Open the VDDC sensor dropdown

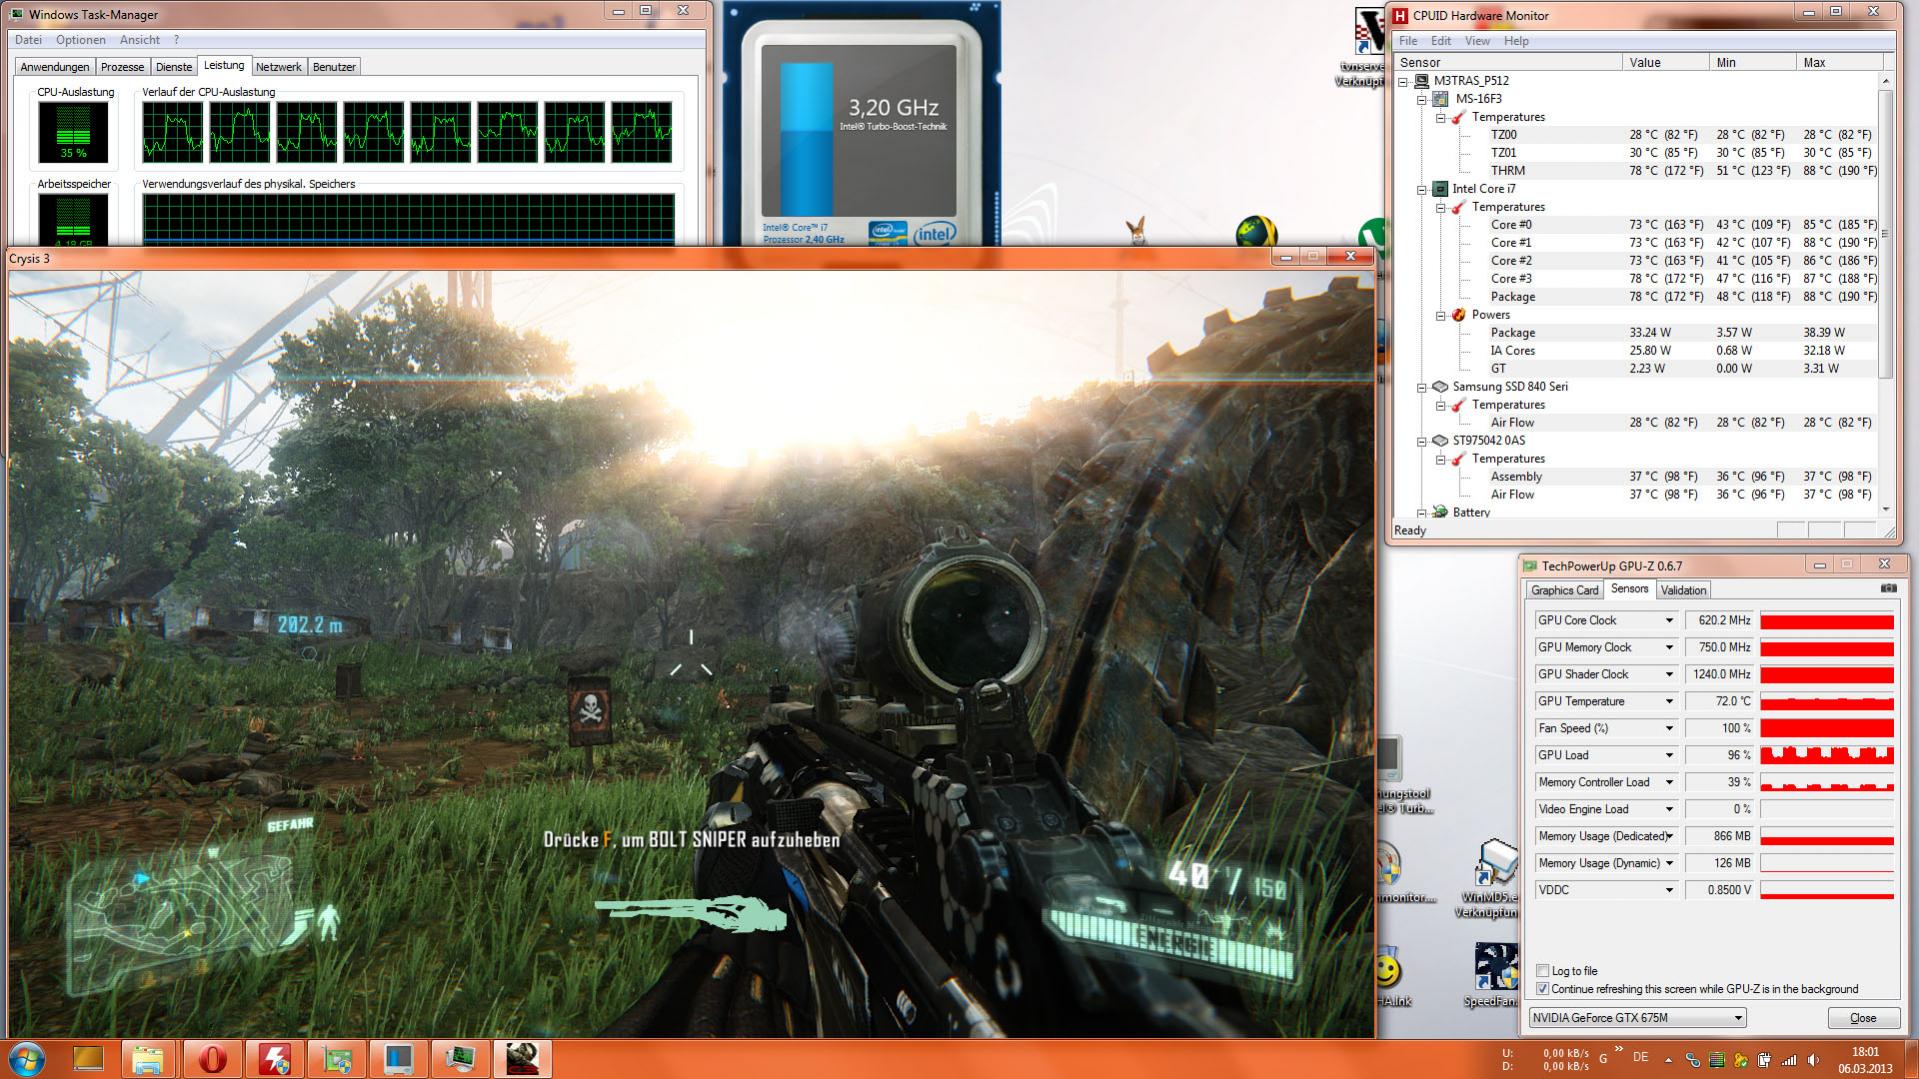(x=1668, y=890)
